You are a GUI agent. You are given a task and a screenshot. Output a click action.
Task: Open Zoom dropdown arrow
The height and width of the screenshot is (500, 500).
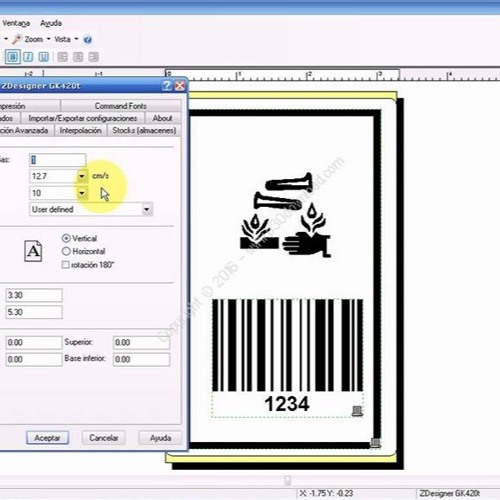[49, 39]
